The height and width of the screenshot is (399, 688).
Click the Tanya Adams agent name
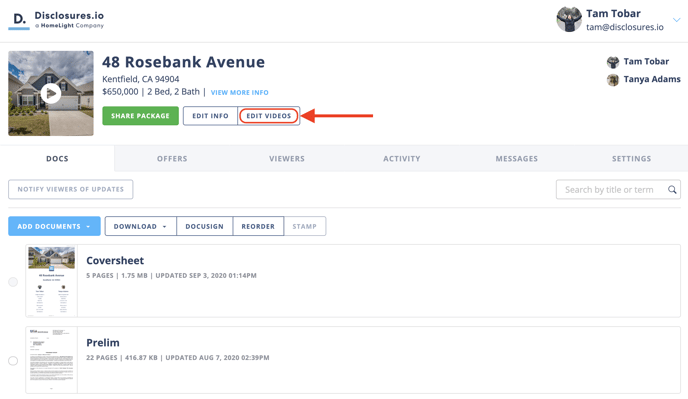652,79
